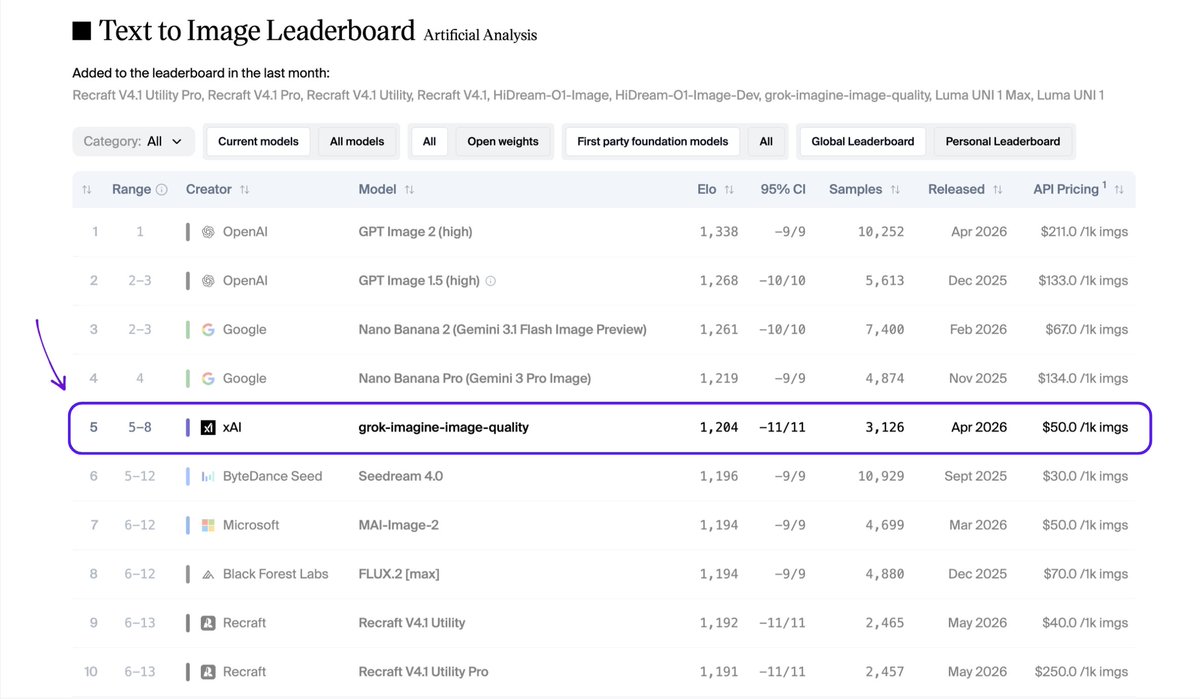1200x699 pixels.
Task: Click the ByteDance Seed logo icon
Action: tap(208, 476)
